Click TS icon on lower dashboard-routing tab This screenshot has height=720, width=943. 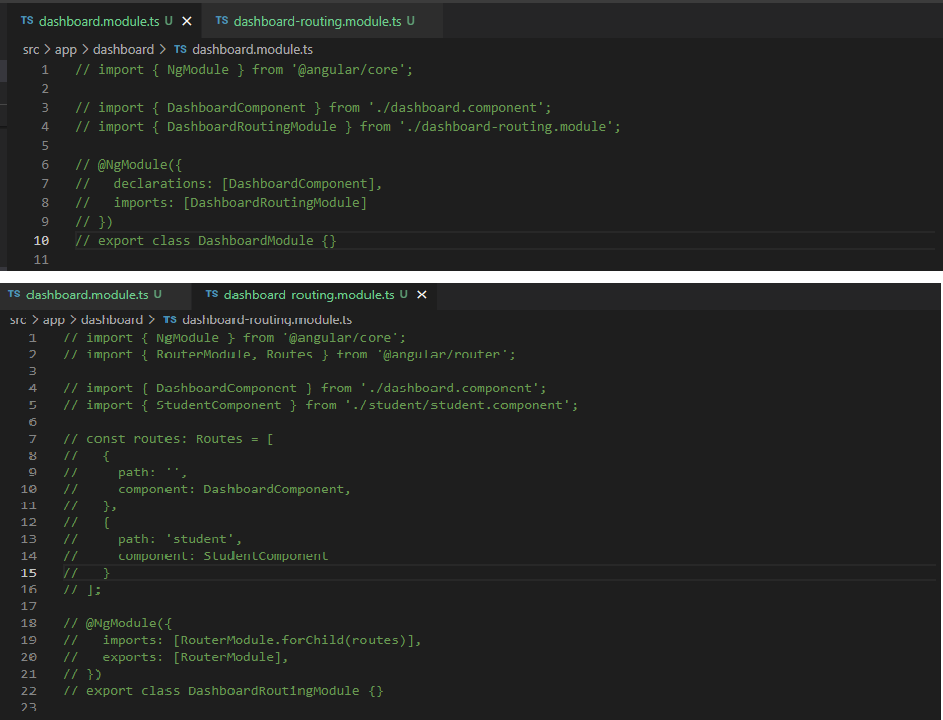(x=212, y=295)
